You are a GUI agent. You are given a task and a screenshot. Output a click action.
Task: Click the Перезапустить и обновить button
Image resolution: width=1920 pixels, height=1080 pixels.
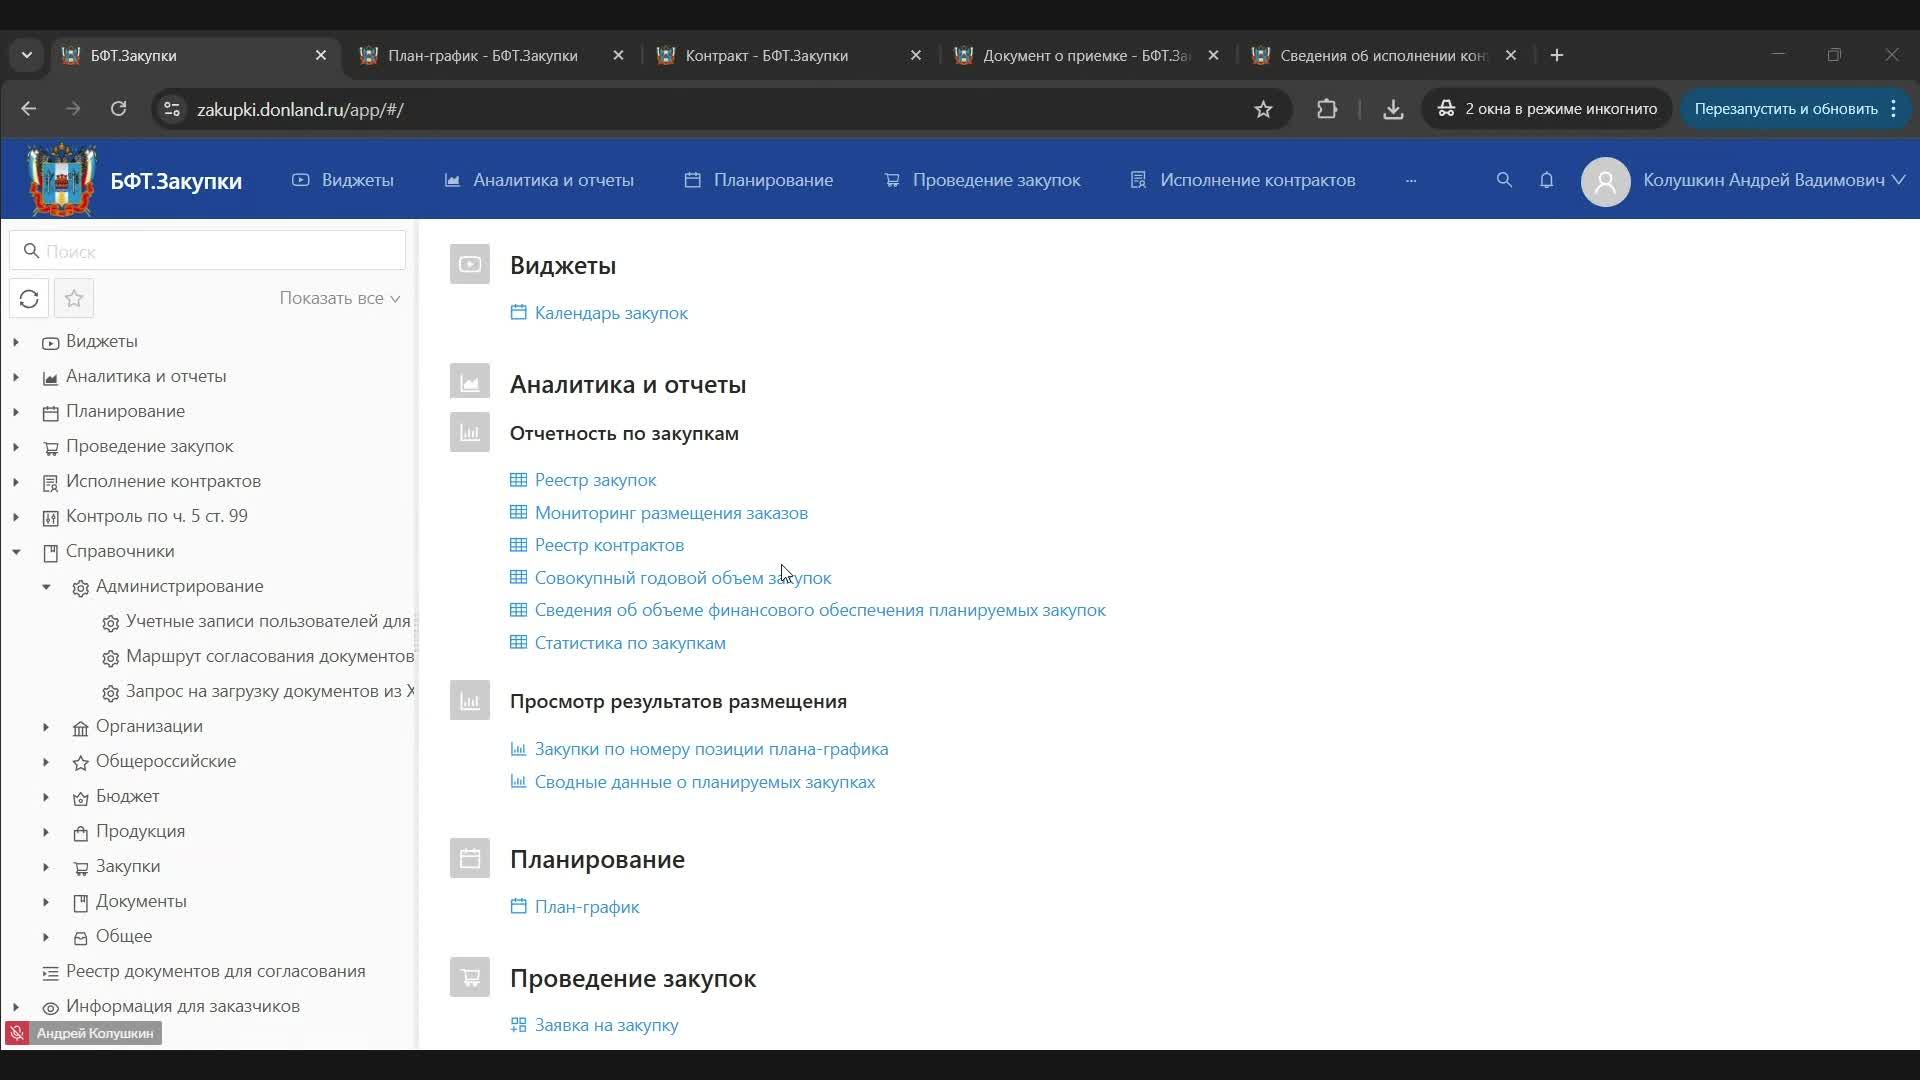coord(1789,108)
